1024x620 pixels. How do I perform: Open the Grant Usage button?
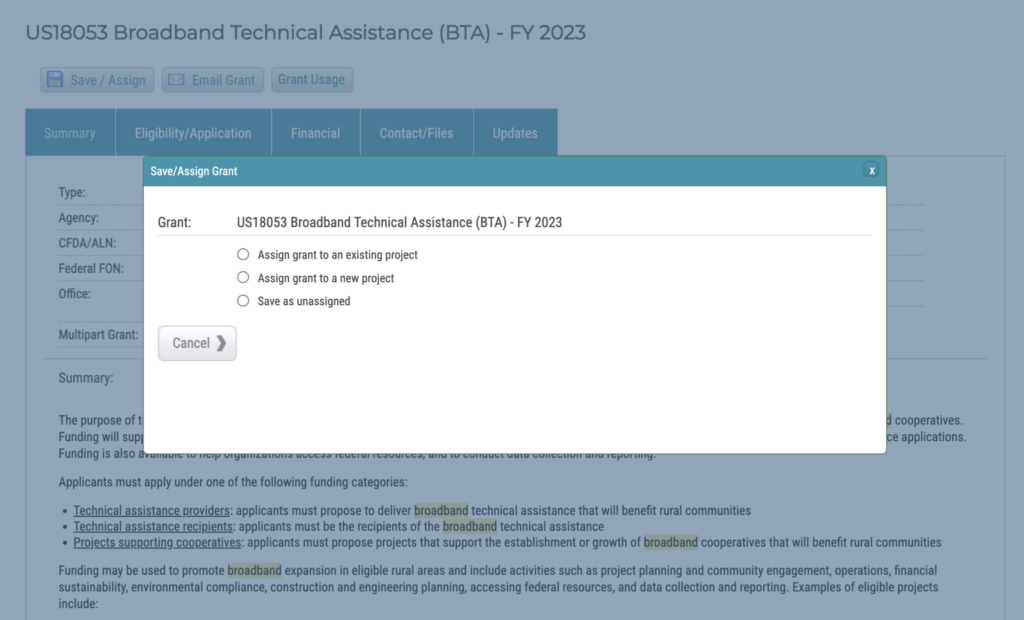pyautogui.click(x=311, y=80)
